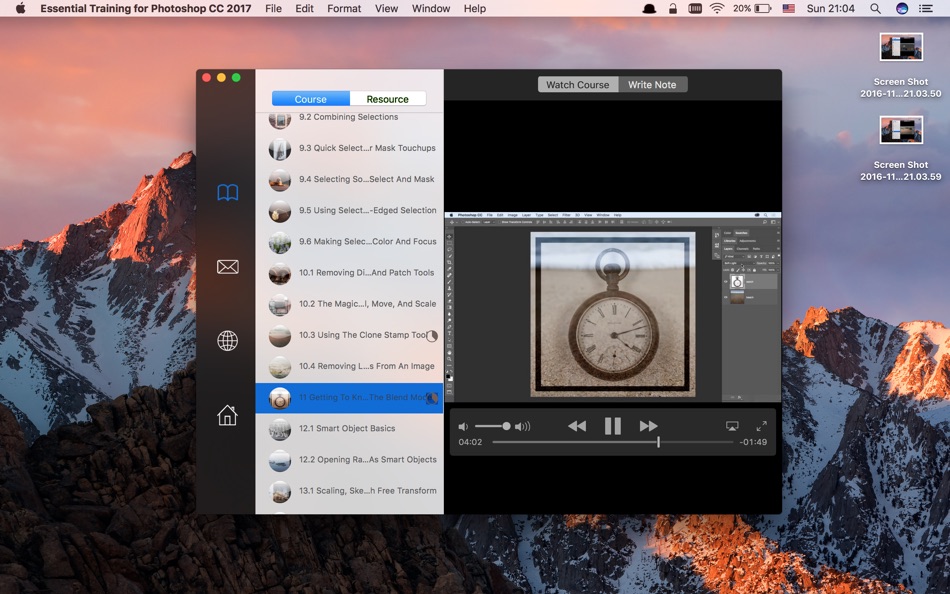Open the book courses icon in sidebar

click(x=228, y=193)
